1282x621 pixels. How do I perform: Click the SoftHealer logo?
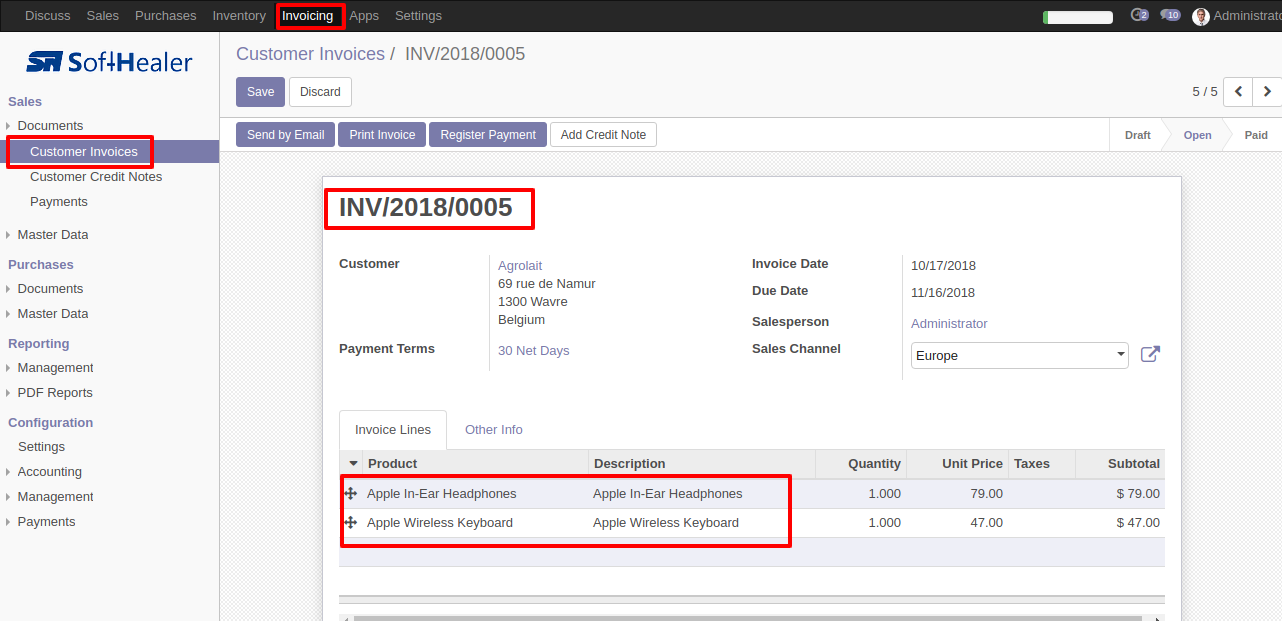[109, 62]
